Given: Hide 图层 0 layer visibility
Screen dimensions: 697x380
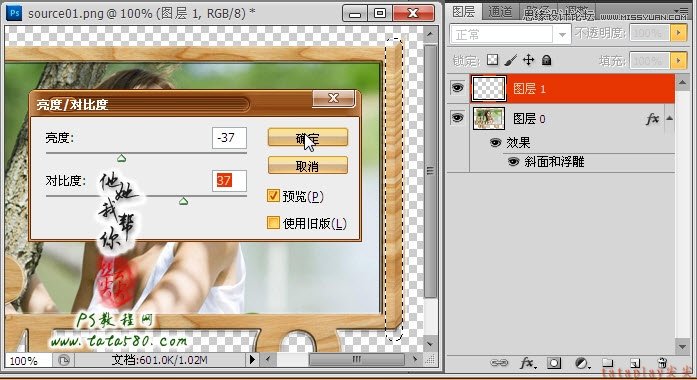Looking at the screenshot, I should point(457,118).
